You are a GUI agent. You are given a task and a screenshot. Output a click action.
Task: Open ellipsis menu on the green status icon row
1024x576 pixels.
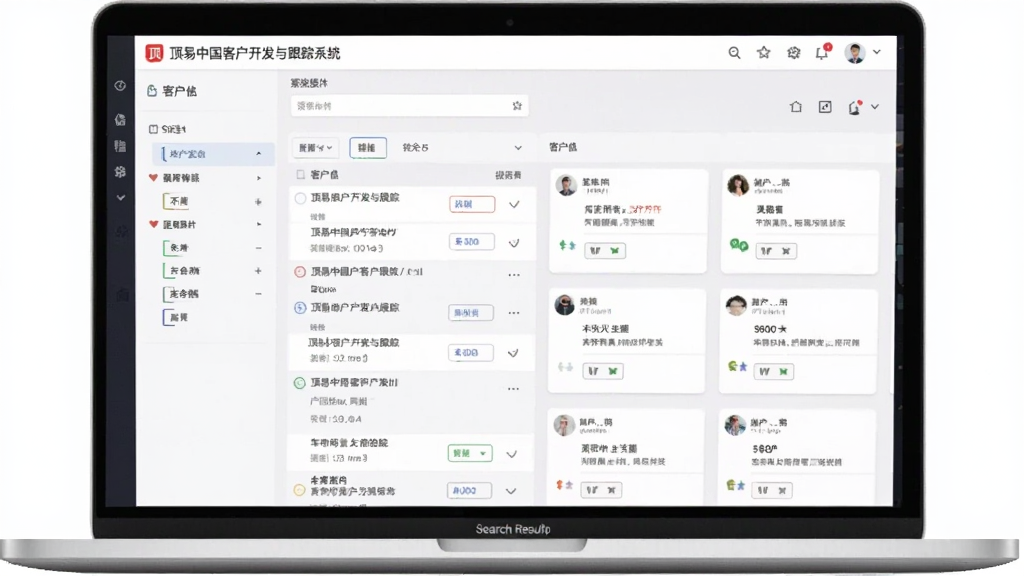[x=513, y=389]
